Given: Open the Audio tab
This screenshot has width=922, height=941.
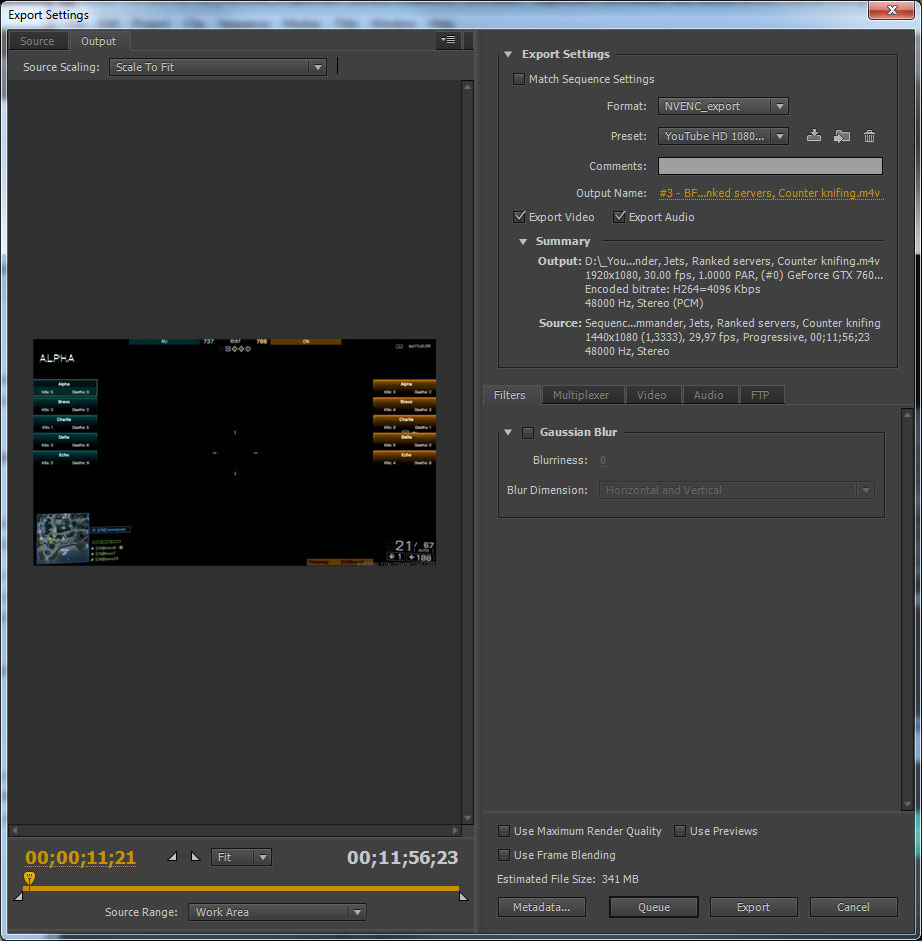Looking at the screenshot, I should (x=708, y=395).
